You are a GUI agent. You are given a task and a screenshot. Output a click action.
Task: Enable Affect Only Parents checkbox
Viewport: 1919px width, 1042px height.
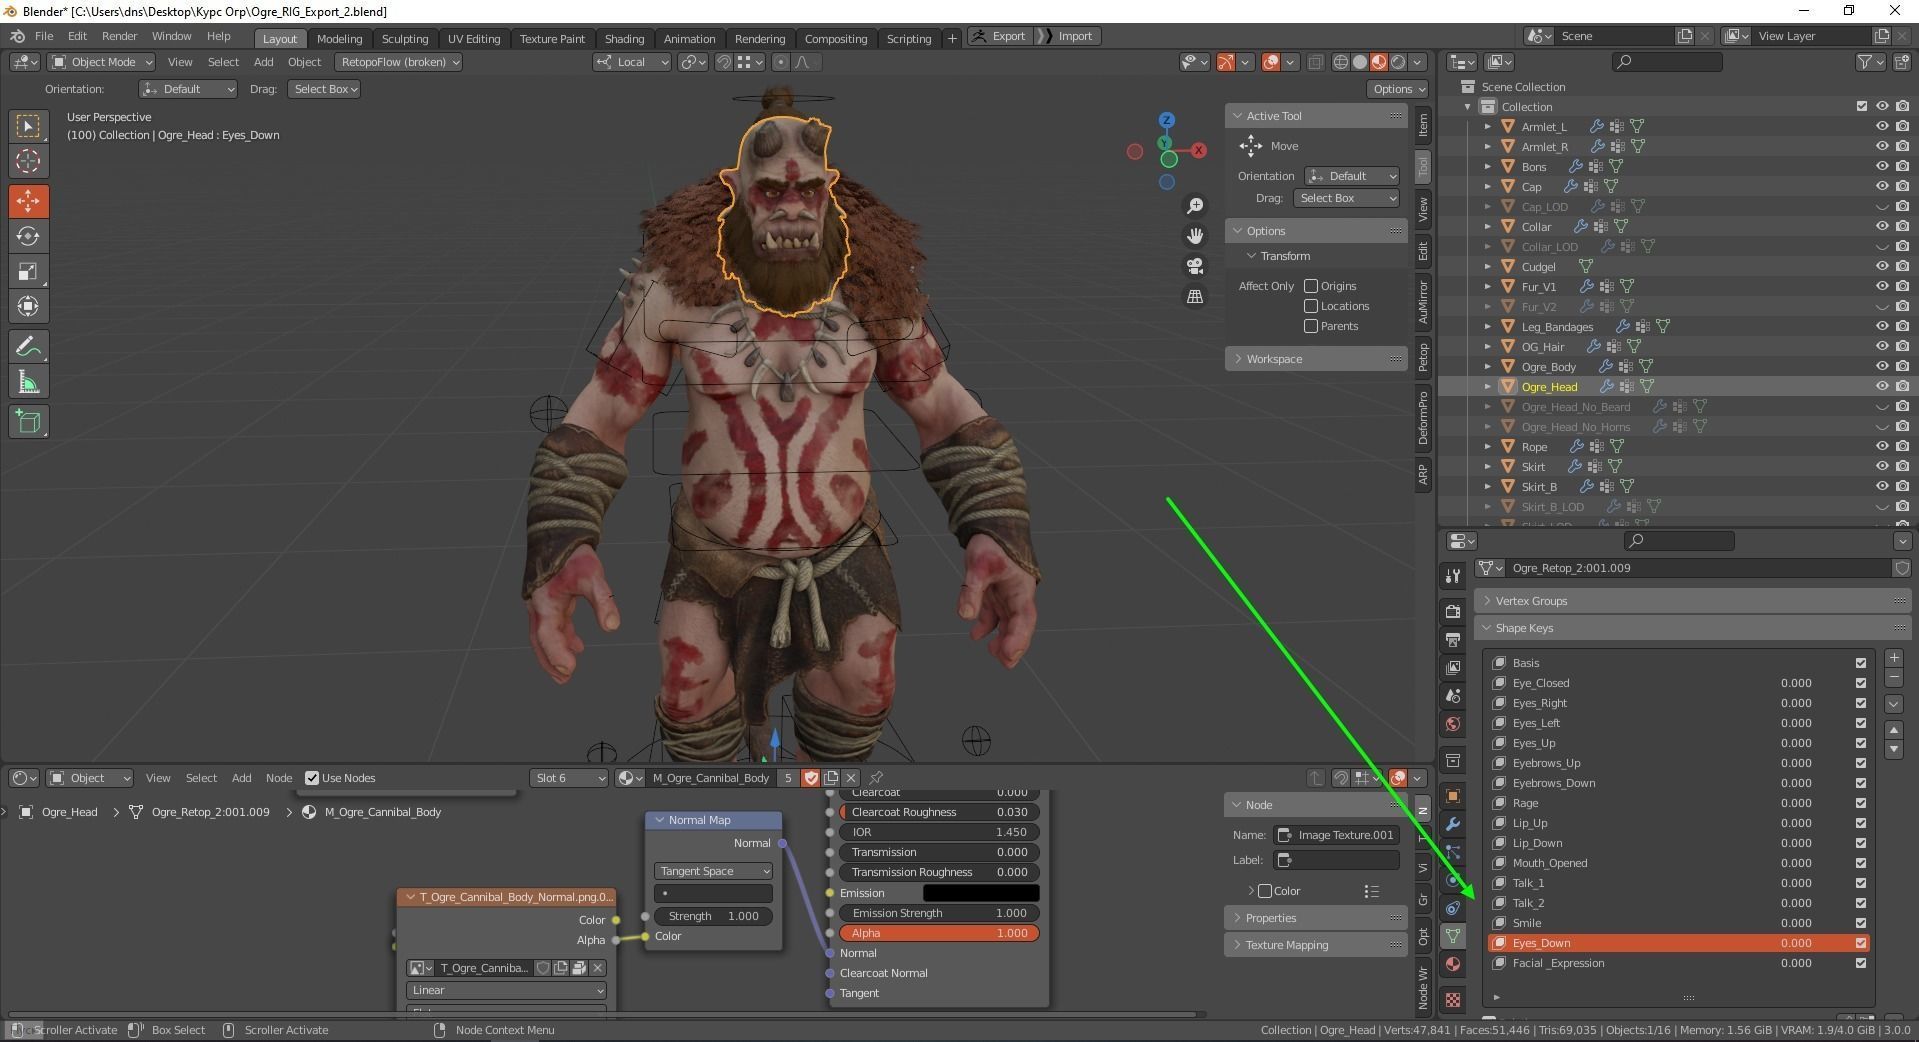click(x=1311, y=326)
